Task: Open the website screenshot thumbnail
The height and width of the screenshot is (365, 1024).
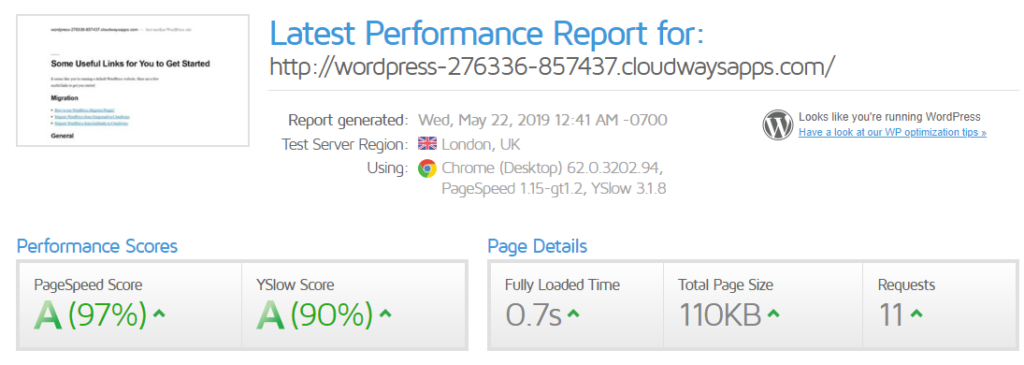Action: click(x=133, y=80)
